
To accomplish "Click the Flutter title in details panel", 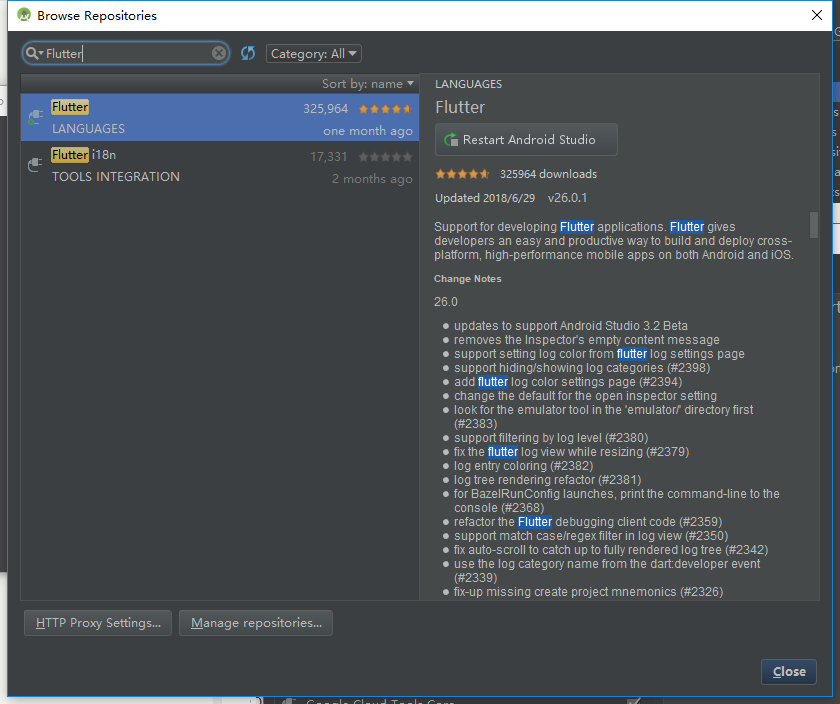I will 460,107.
